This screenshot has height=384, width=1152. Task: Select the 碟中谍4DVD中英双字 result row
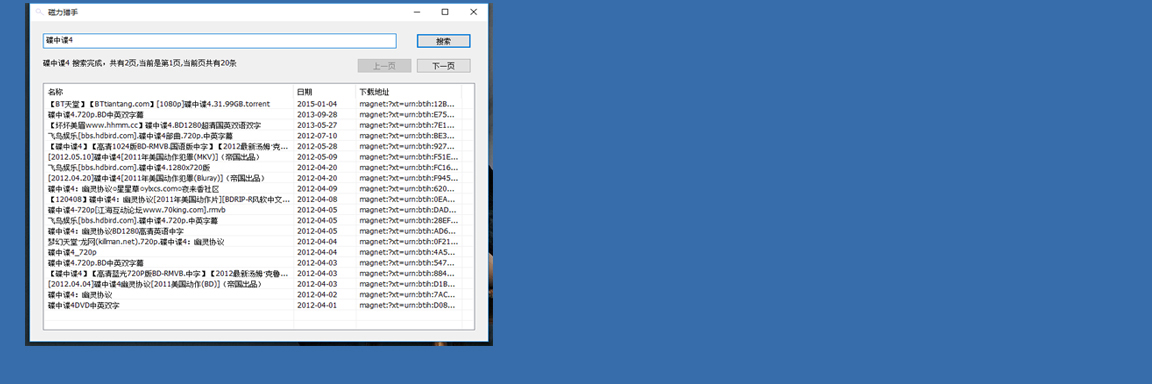253,305
